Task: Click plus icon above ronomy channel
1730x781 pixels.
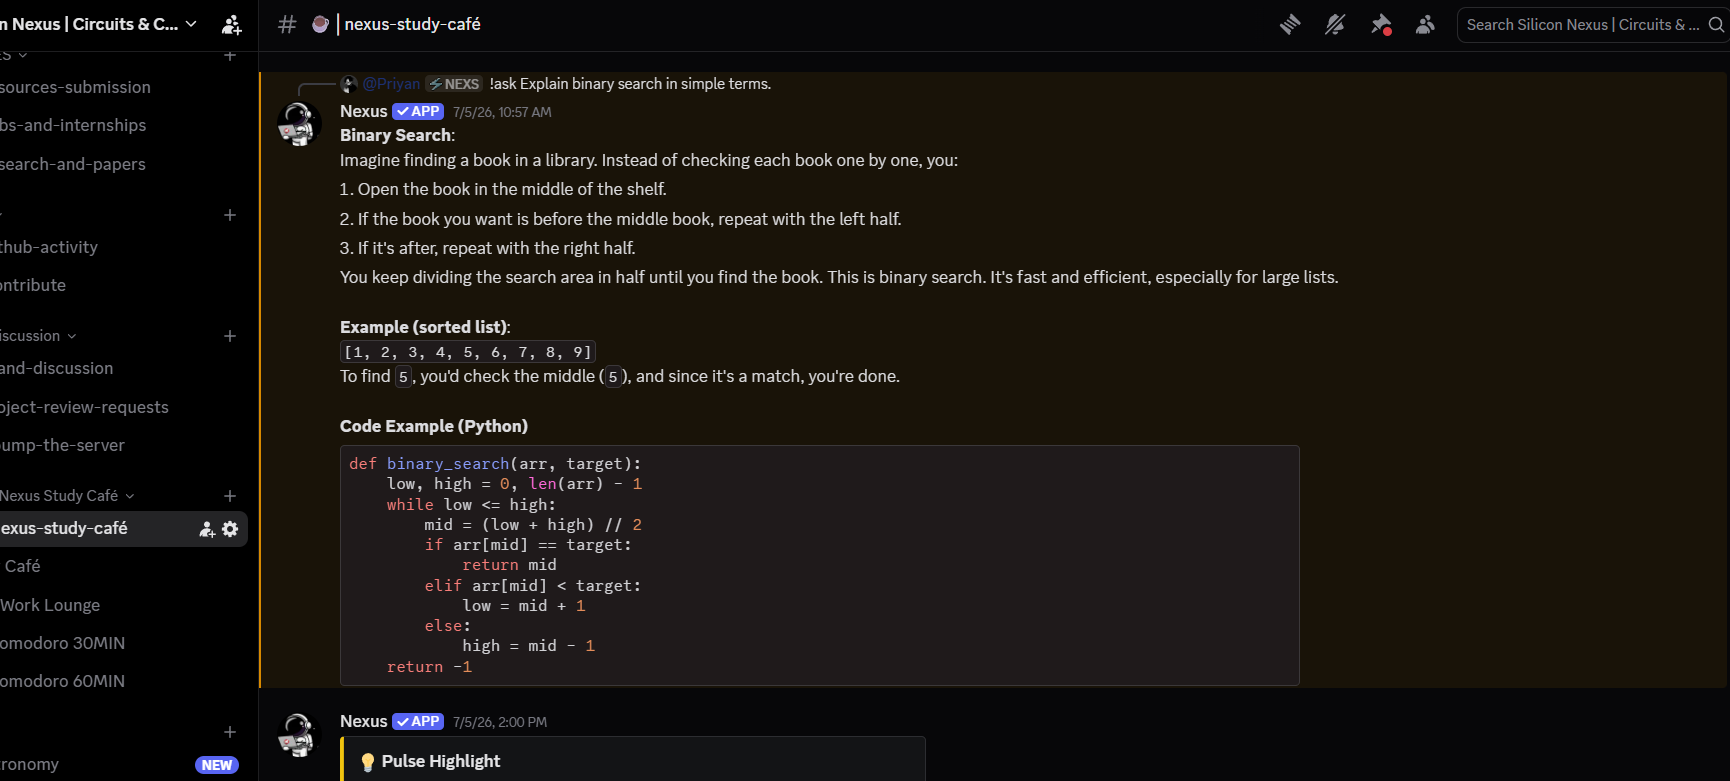Action: pyautogui.click(x=230, y=732)
